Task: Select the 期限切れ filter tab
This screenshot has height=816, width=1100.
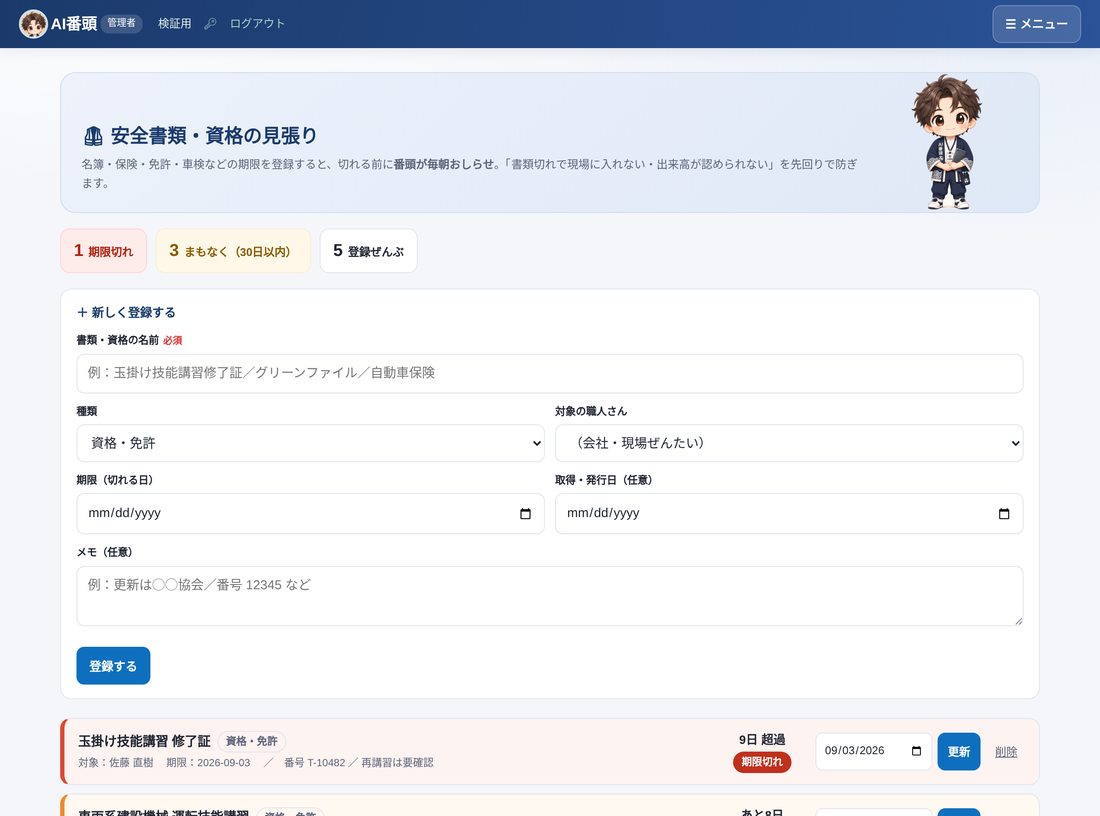Action: (104, 251)
